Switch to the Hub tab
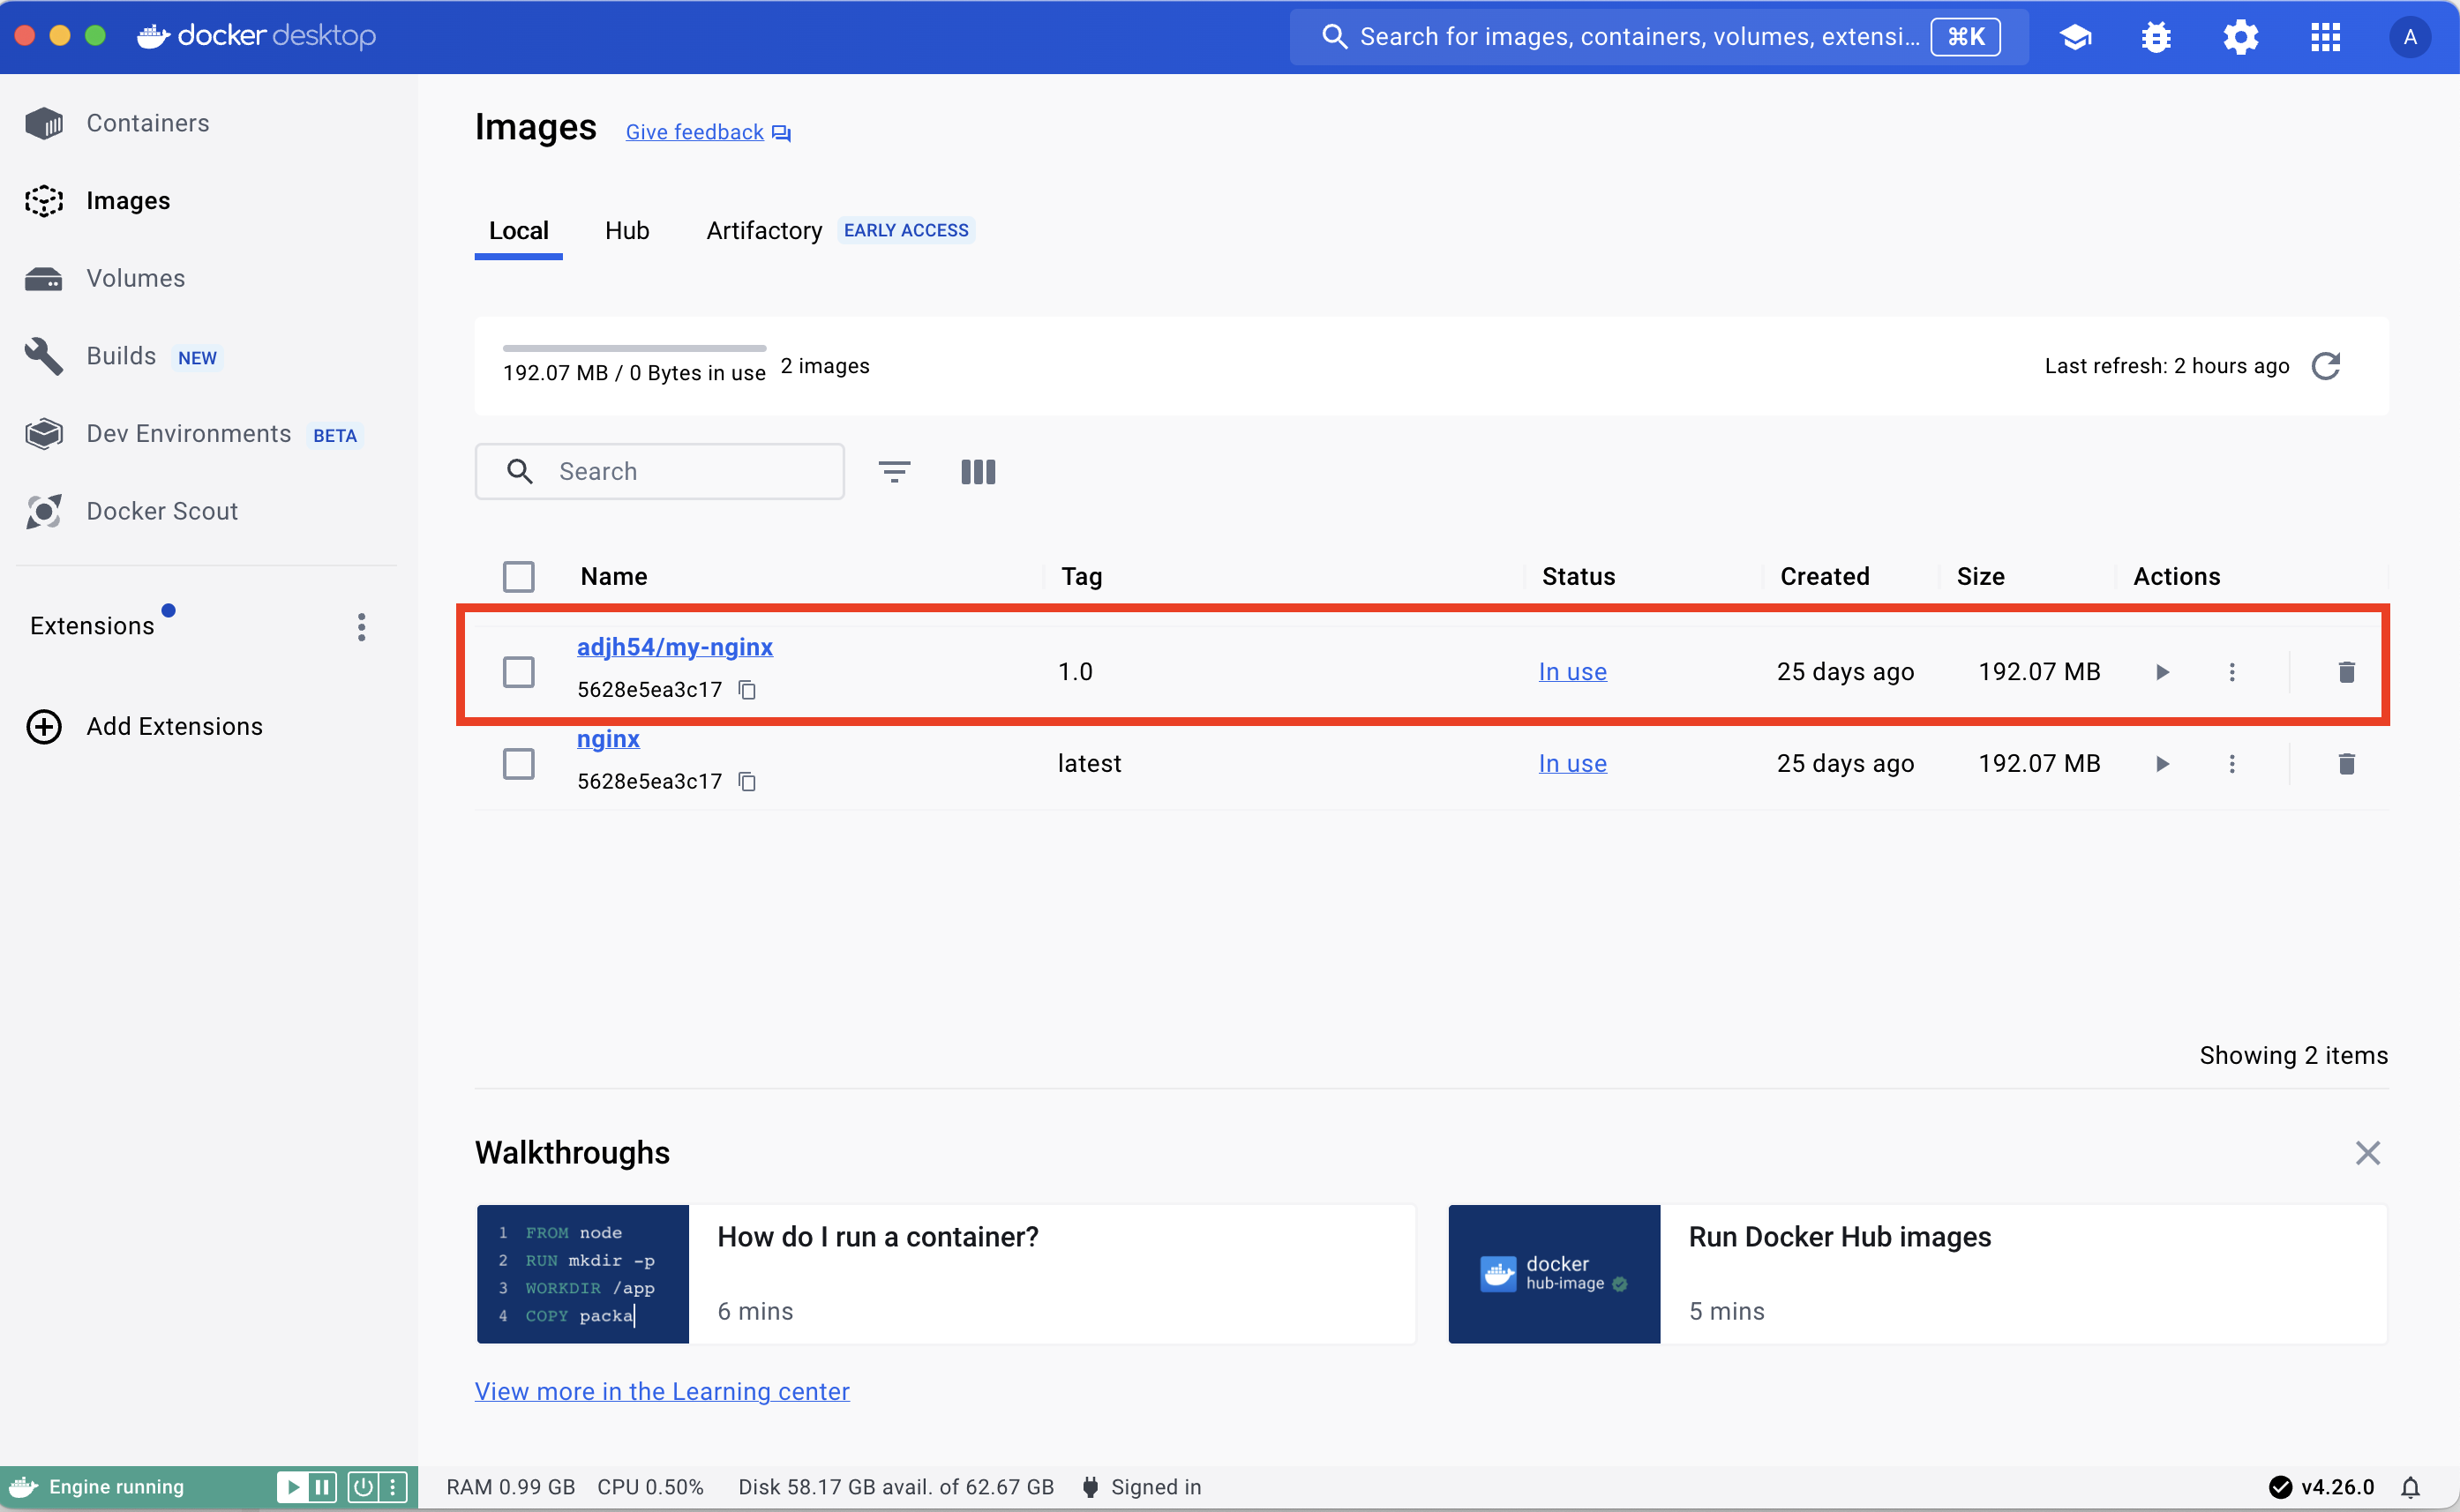Image resolution: width=2460 pixels, height=1512 pixels. [627, 231]
